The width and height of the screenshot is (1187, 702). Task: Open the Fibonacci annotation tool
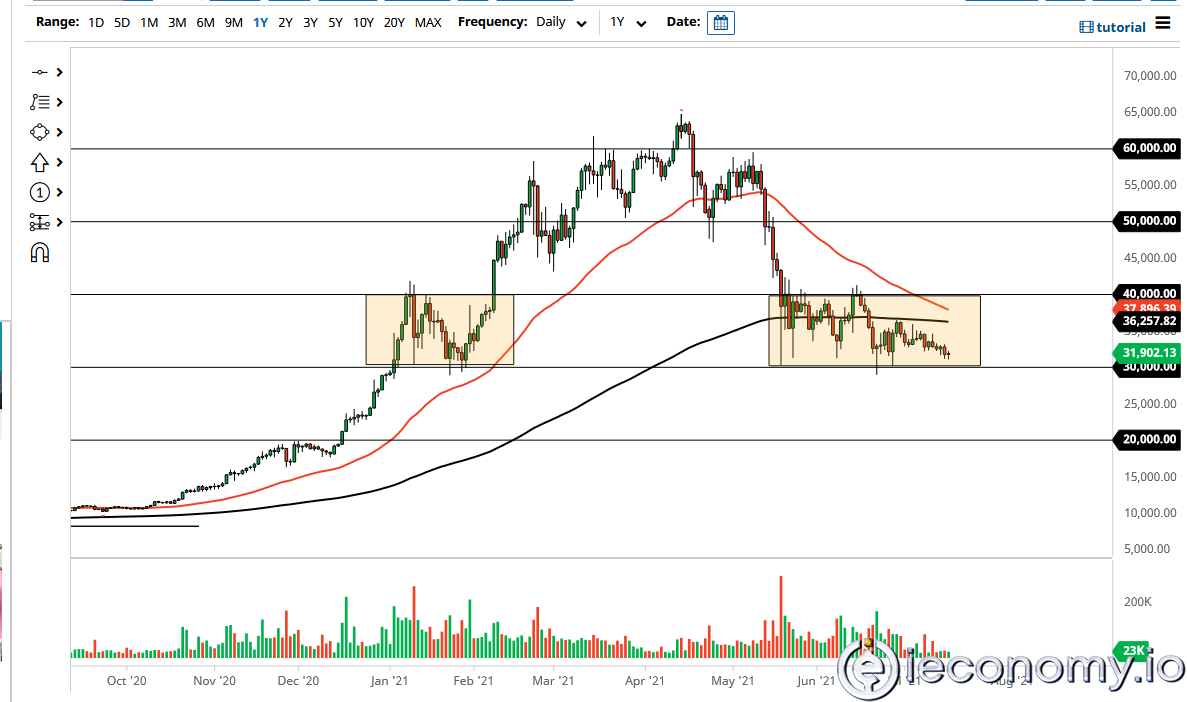(x=40, y=101)
